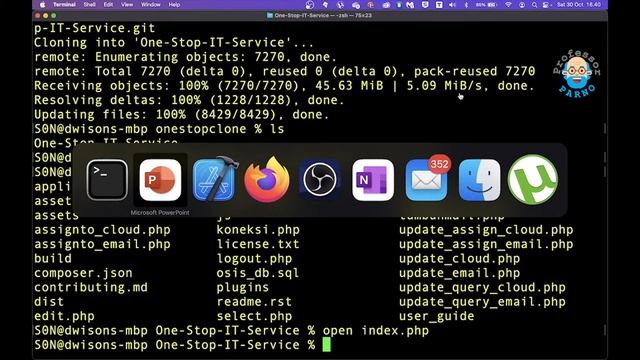Click the 'Receiving objects: 100%' line

[284, 86]
